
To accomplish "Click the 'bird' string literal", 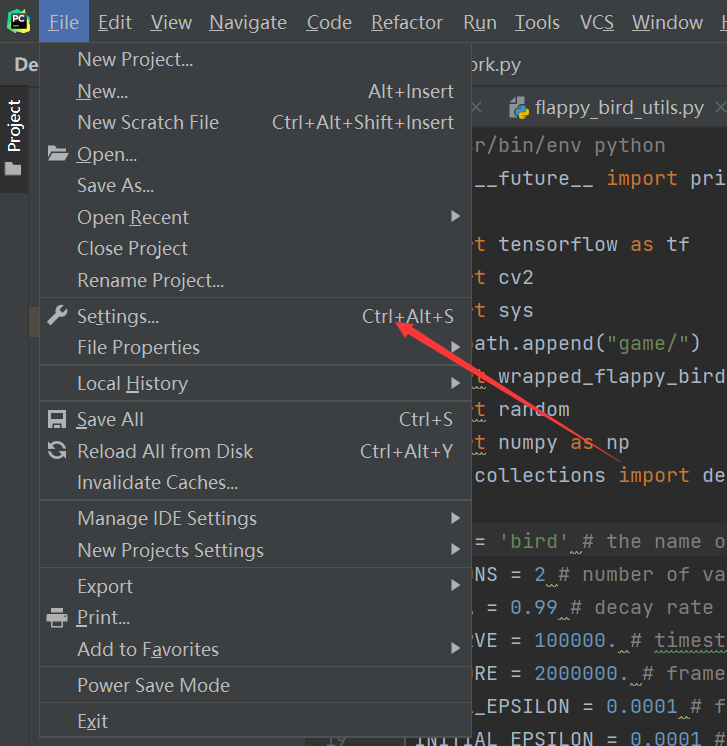I will [x=534, y=541].
